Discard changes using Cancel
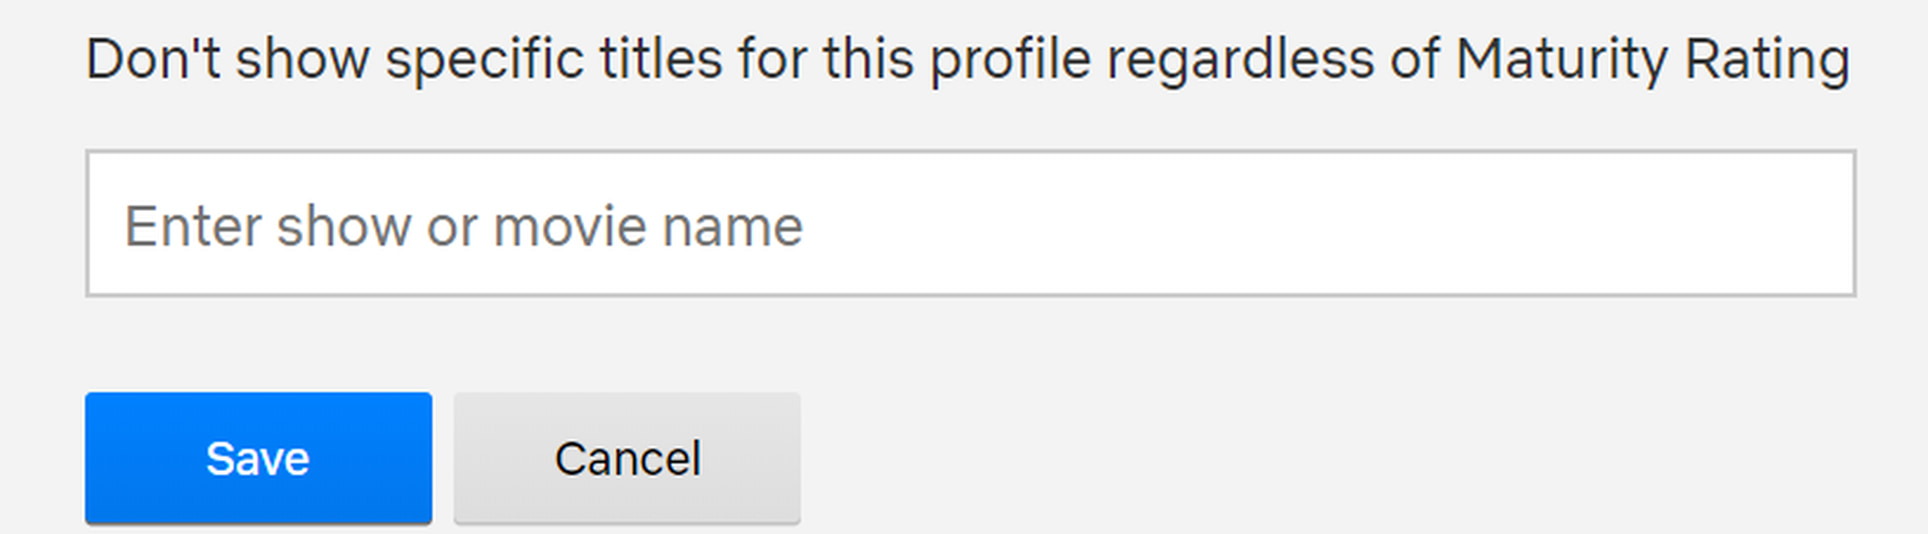This screenshot has height=534, width=1928. pos(627,458)
